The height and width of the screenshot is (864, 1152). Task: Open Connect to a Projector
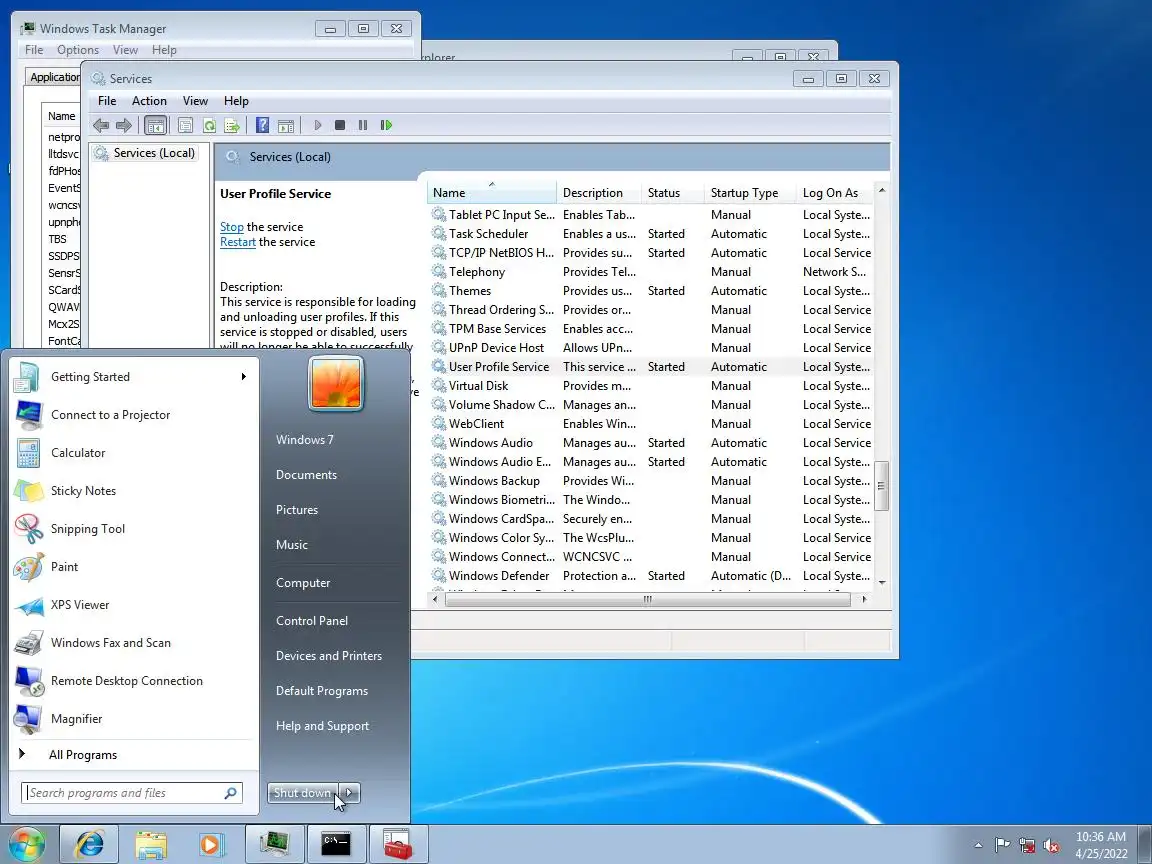133,415
